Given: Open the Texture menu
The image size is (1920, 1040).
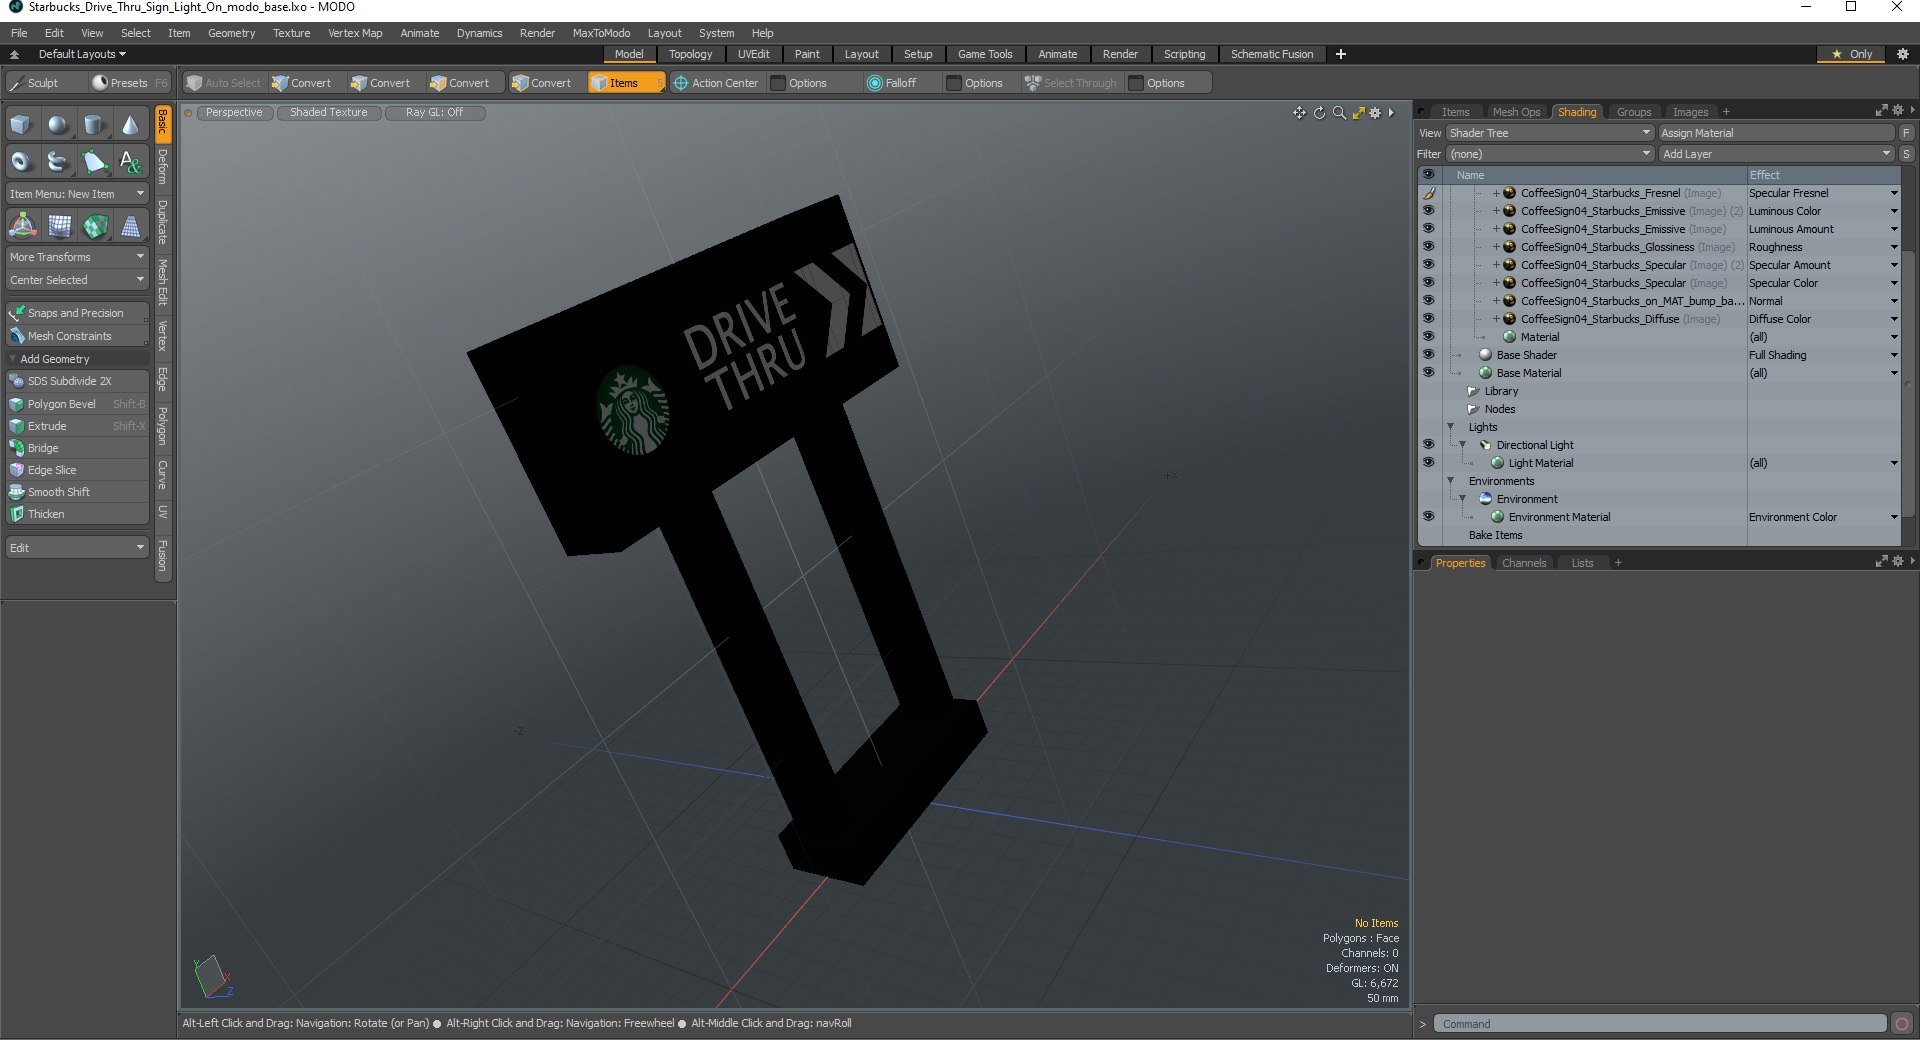Looking at the screenshot, I should (x=291, y=33).
